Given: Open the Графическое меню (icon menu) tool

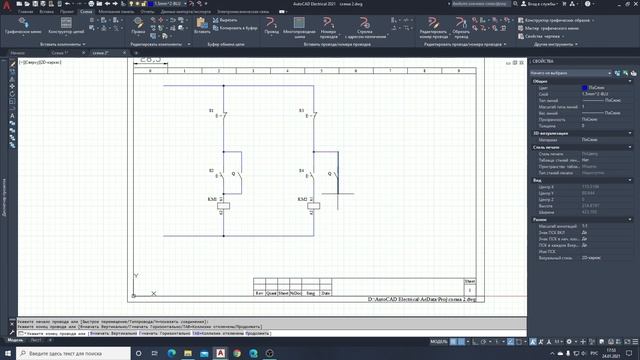Looking at the screenshot, I should tap(23, 26).
